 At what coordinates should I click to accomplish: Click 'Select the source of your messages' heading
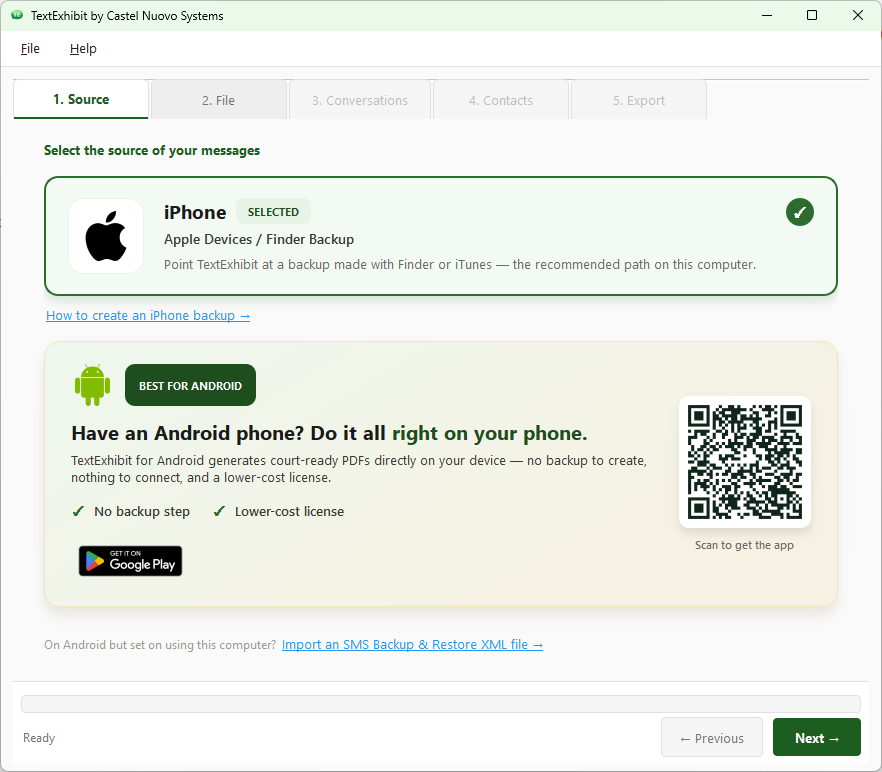point(152,151)
